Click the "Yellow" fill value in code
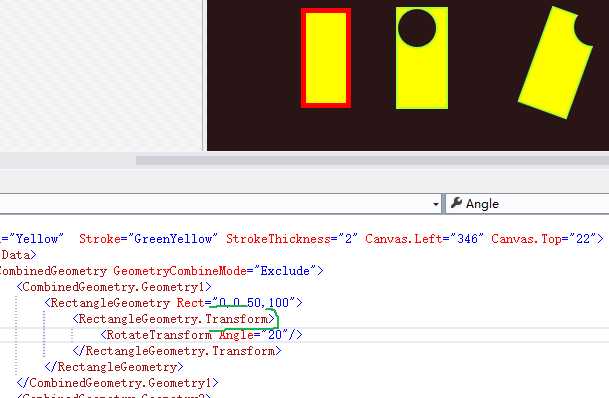Screen dimensions: 609x398 point(37,238)
